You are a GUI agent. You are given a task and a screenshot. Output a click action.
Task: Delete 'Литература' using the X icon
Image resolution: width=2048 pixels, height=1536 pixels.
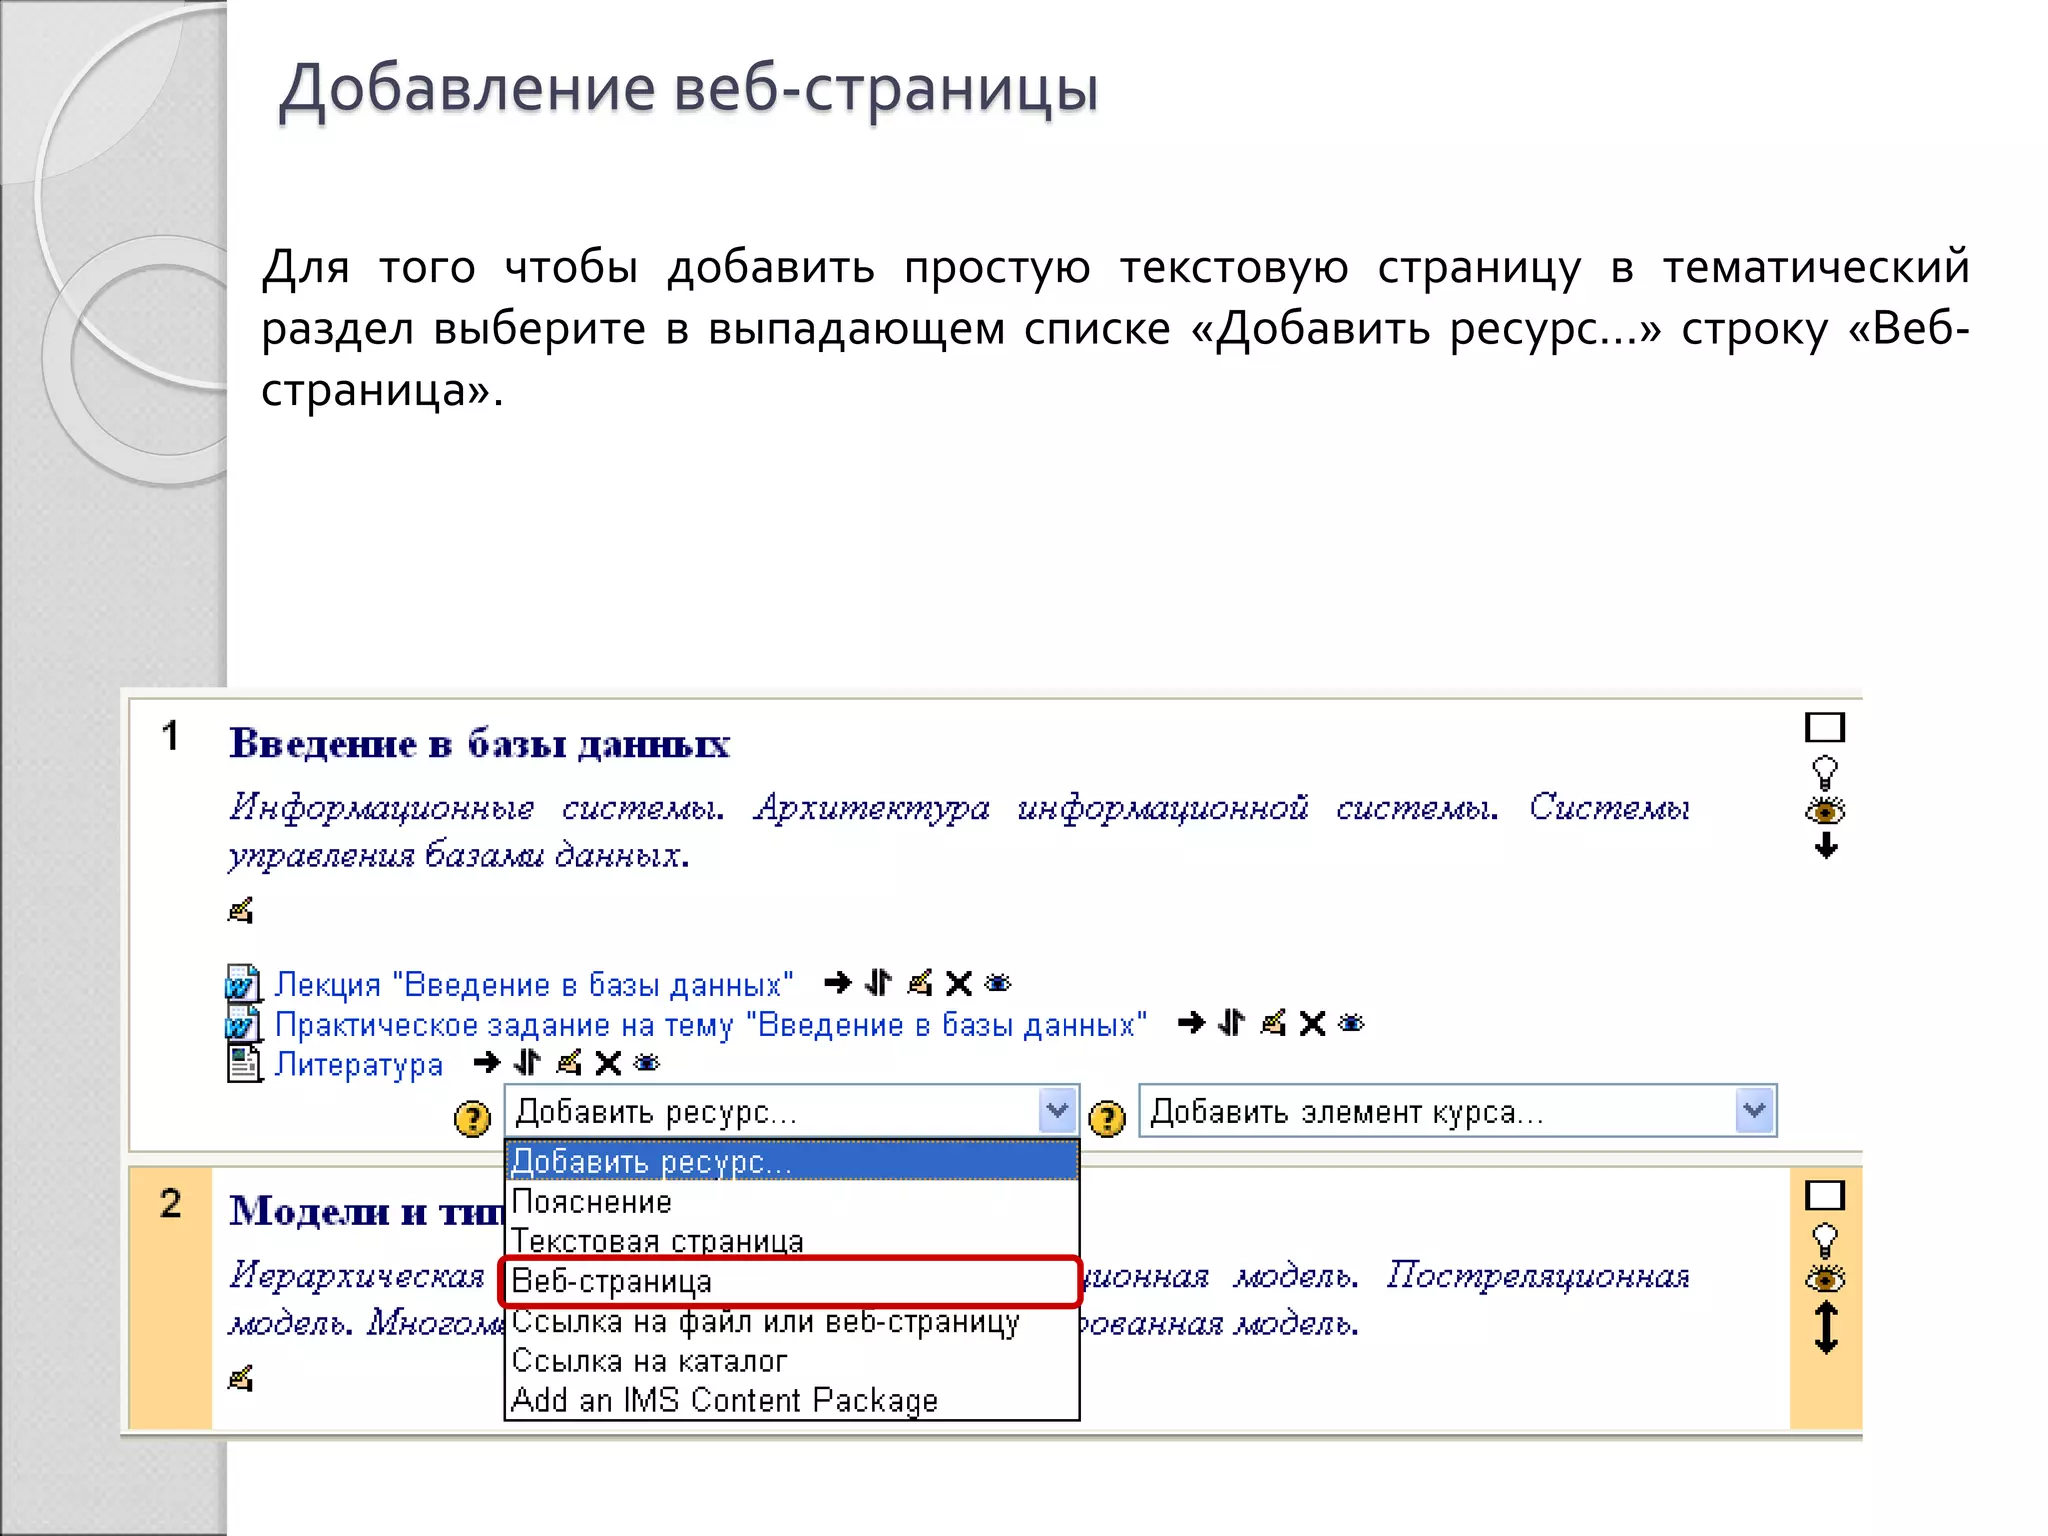click(x=608, y=1064)
